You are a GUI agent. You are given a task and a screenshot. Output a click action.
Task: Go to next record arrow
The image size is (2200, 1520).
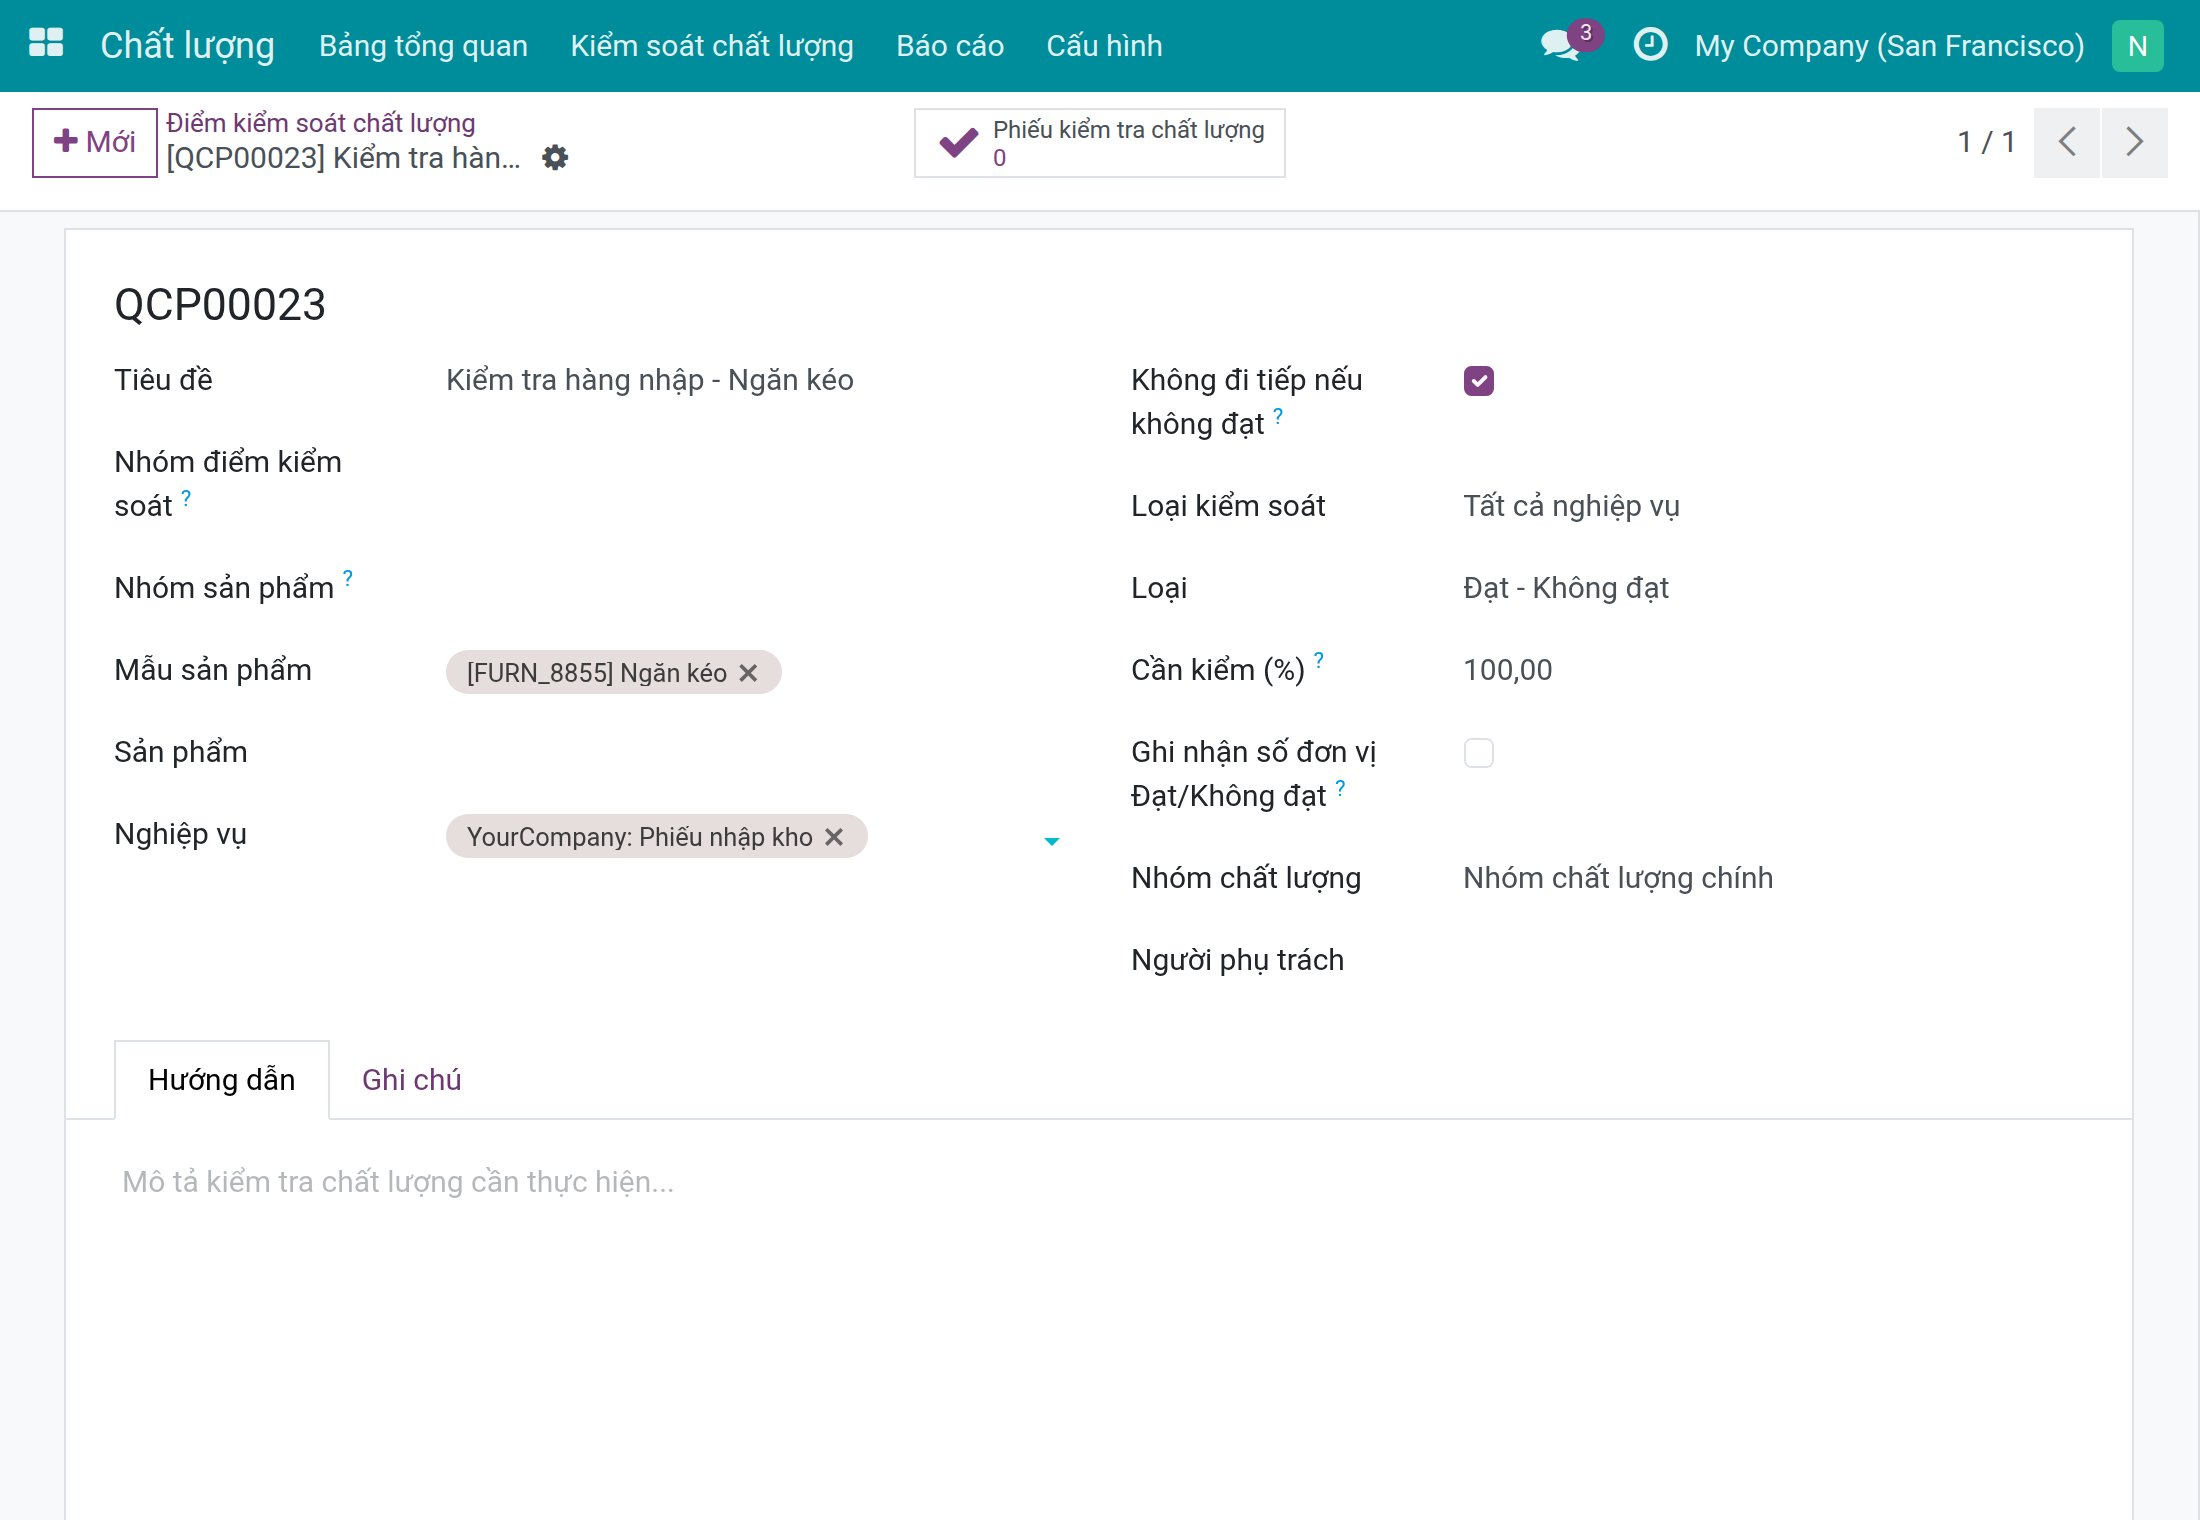[2135, 142]
